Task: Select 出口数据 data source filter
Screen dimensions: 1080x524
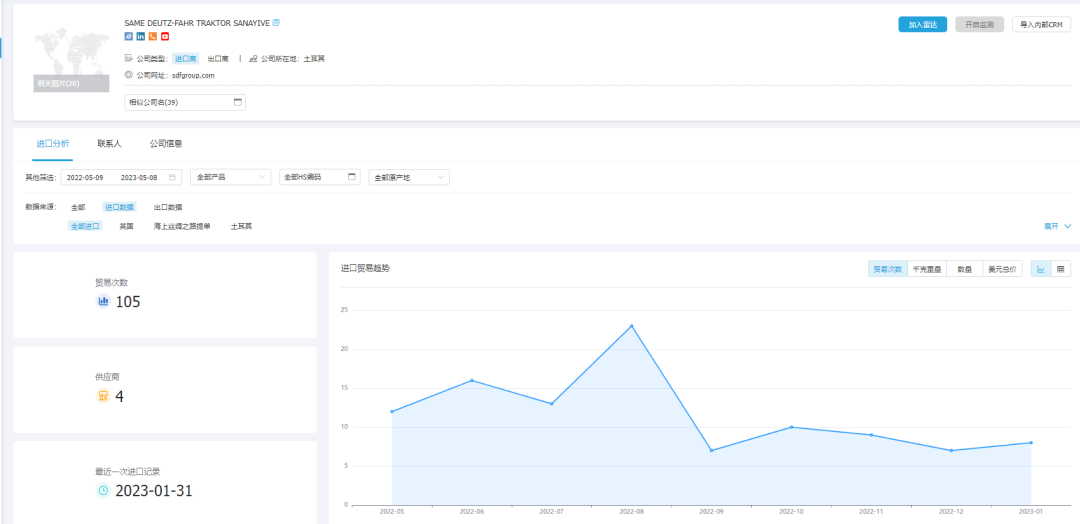Action: (x=168, y=207)
